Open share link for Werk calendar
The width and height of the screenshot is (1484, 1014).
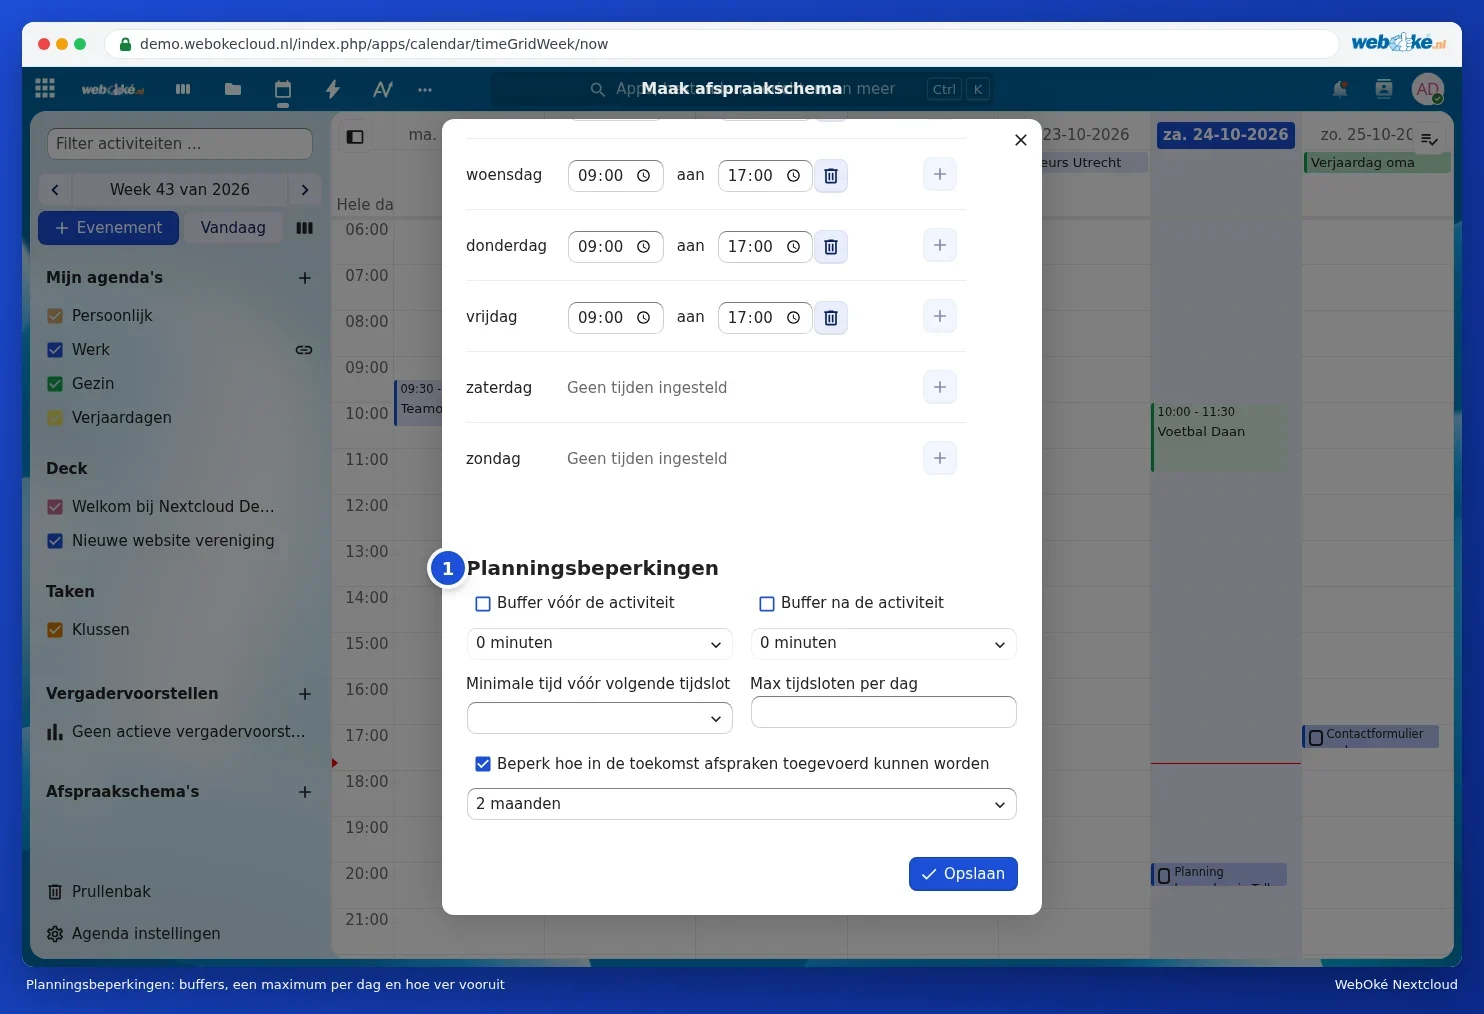[304, 350]
